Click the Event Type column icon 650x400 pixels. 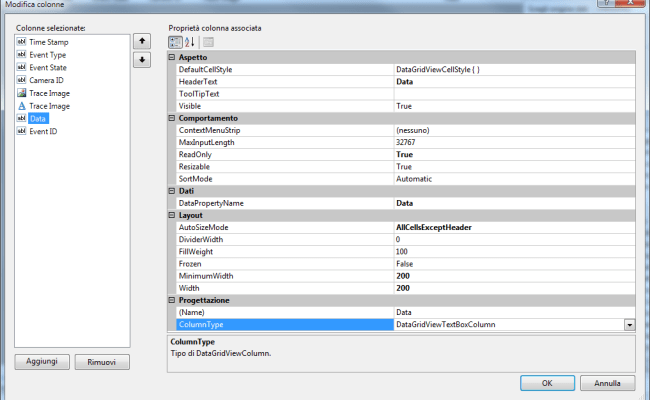point(22,54)
